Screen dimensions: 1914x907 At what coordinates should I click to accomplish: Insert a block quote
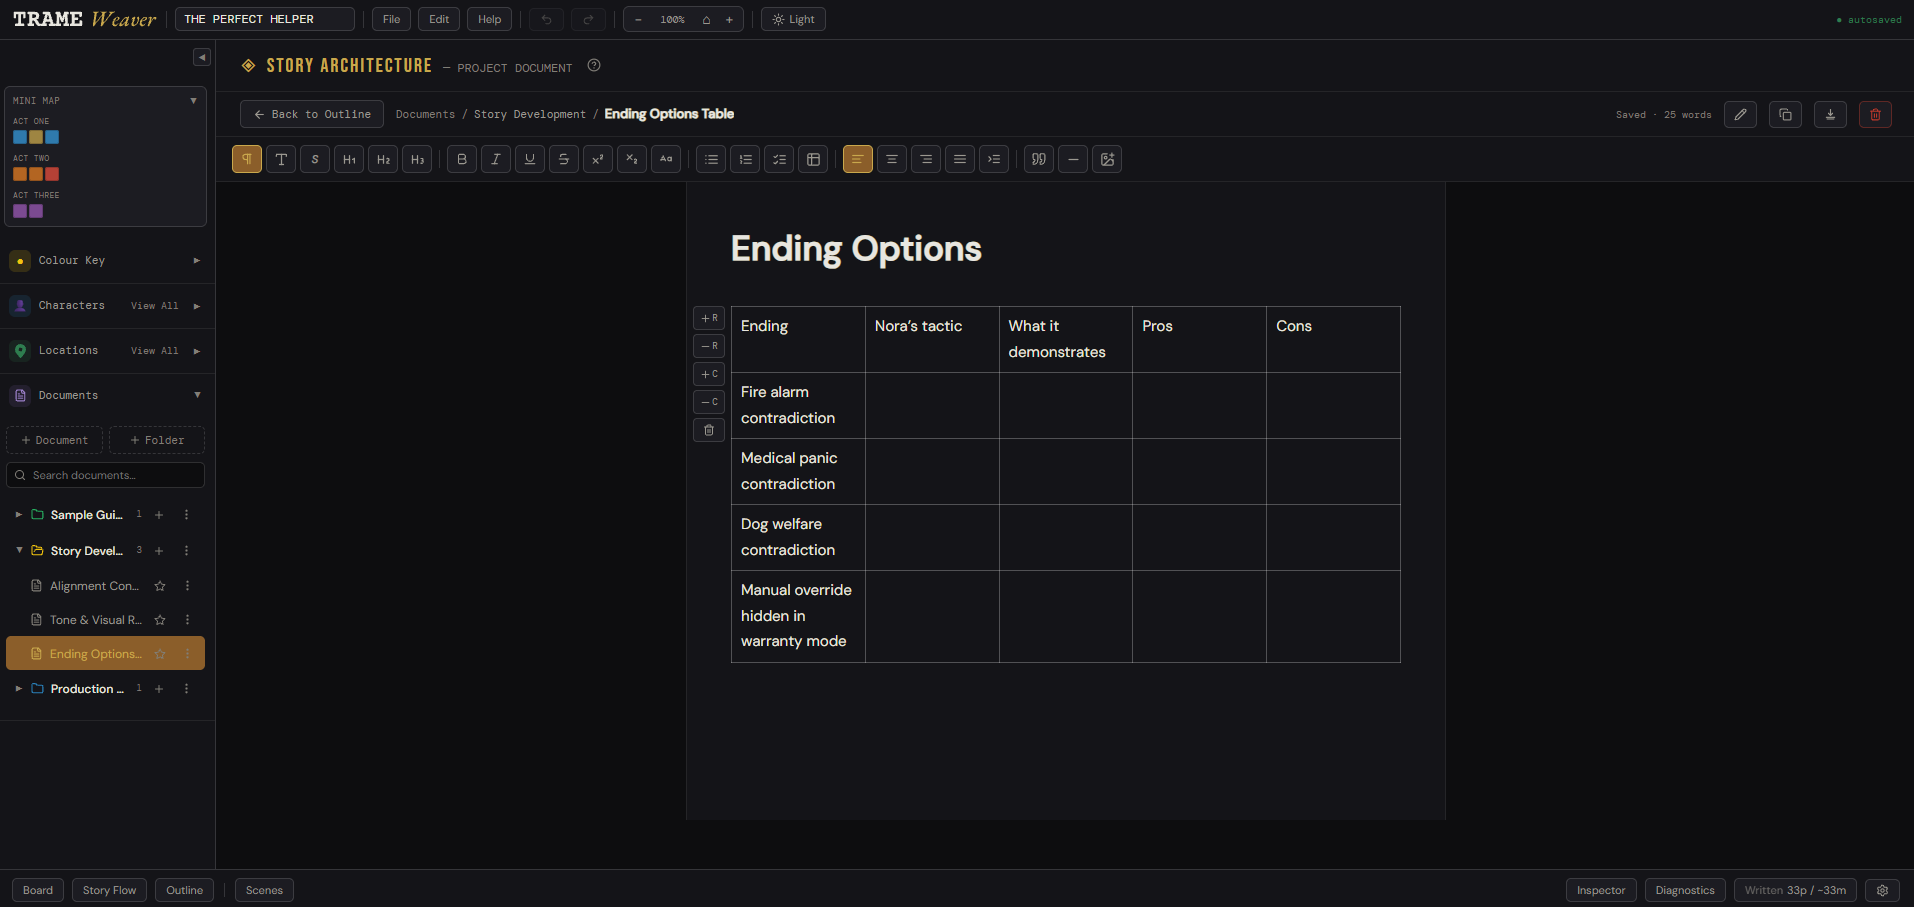point(1039,159)
